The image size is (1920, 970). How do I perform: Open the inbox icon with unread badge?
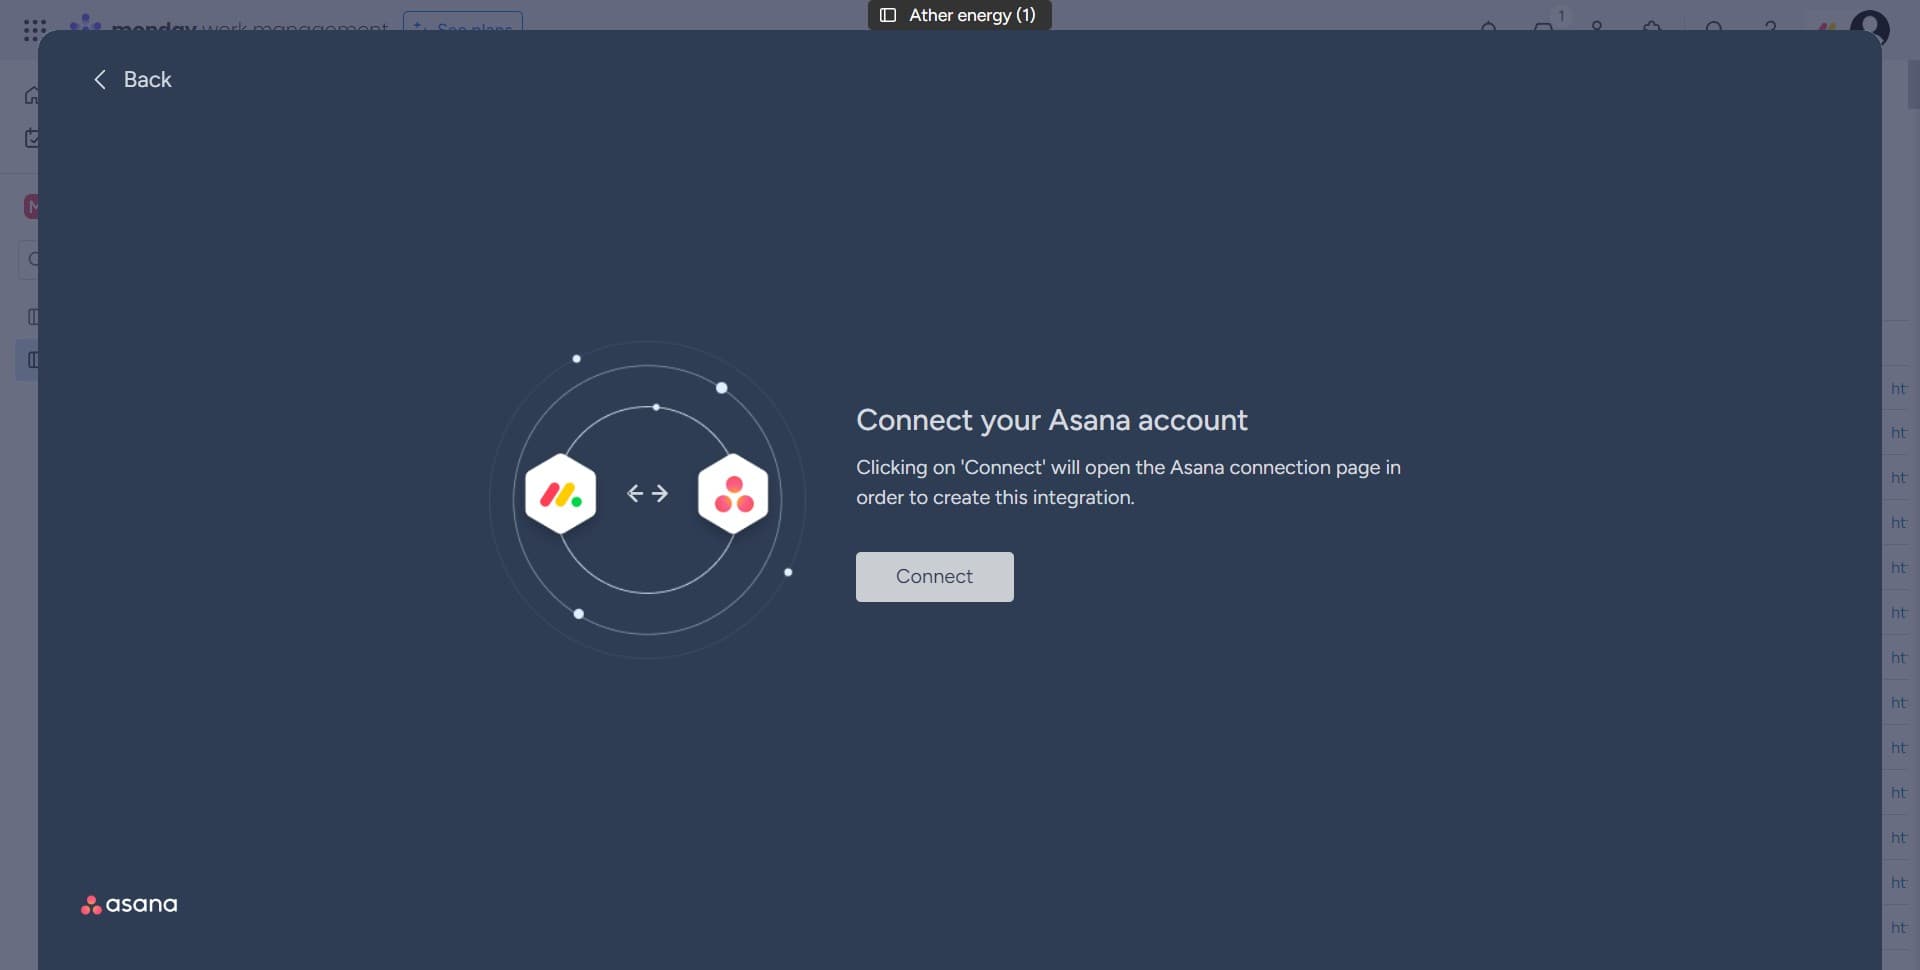(1543, 28)
